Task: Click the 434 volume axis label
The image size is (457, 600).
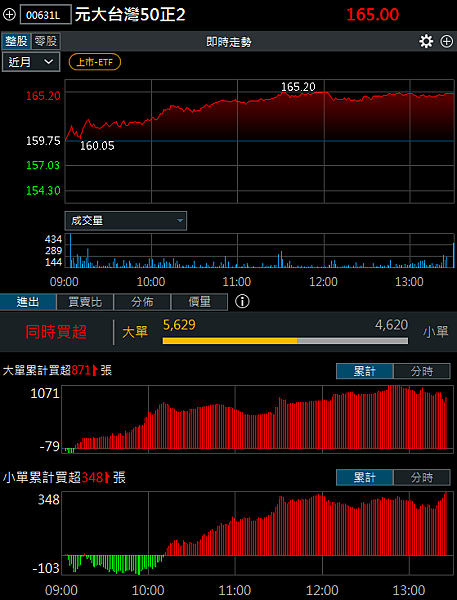Action: click(53, 240)
